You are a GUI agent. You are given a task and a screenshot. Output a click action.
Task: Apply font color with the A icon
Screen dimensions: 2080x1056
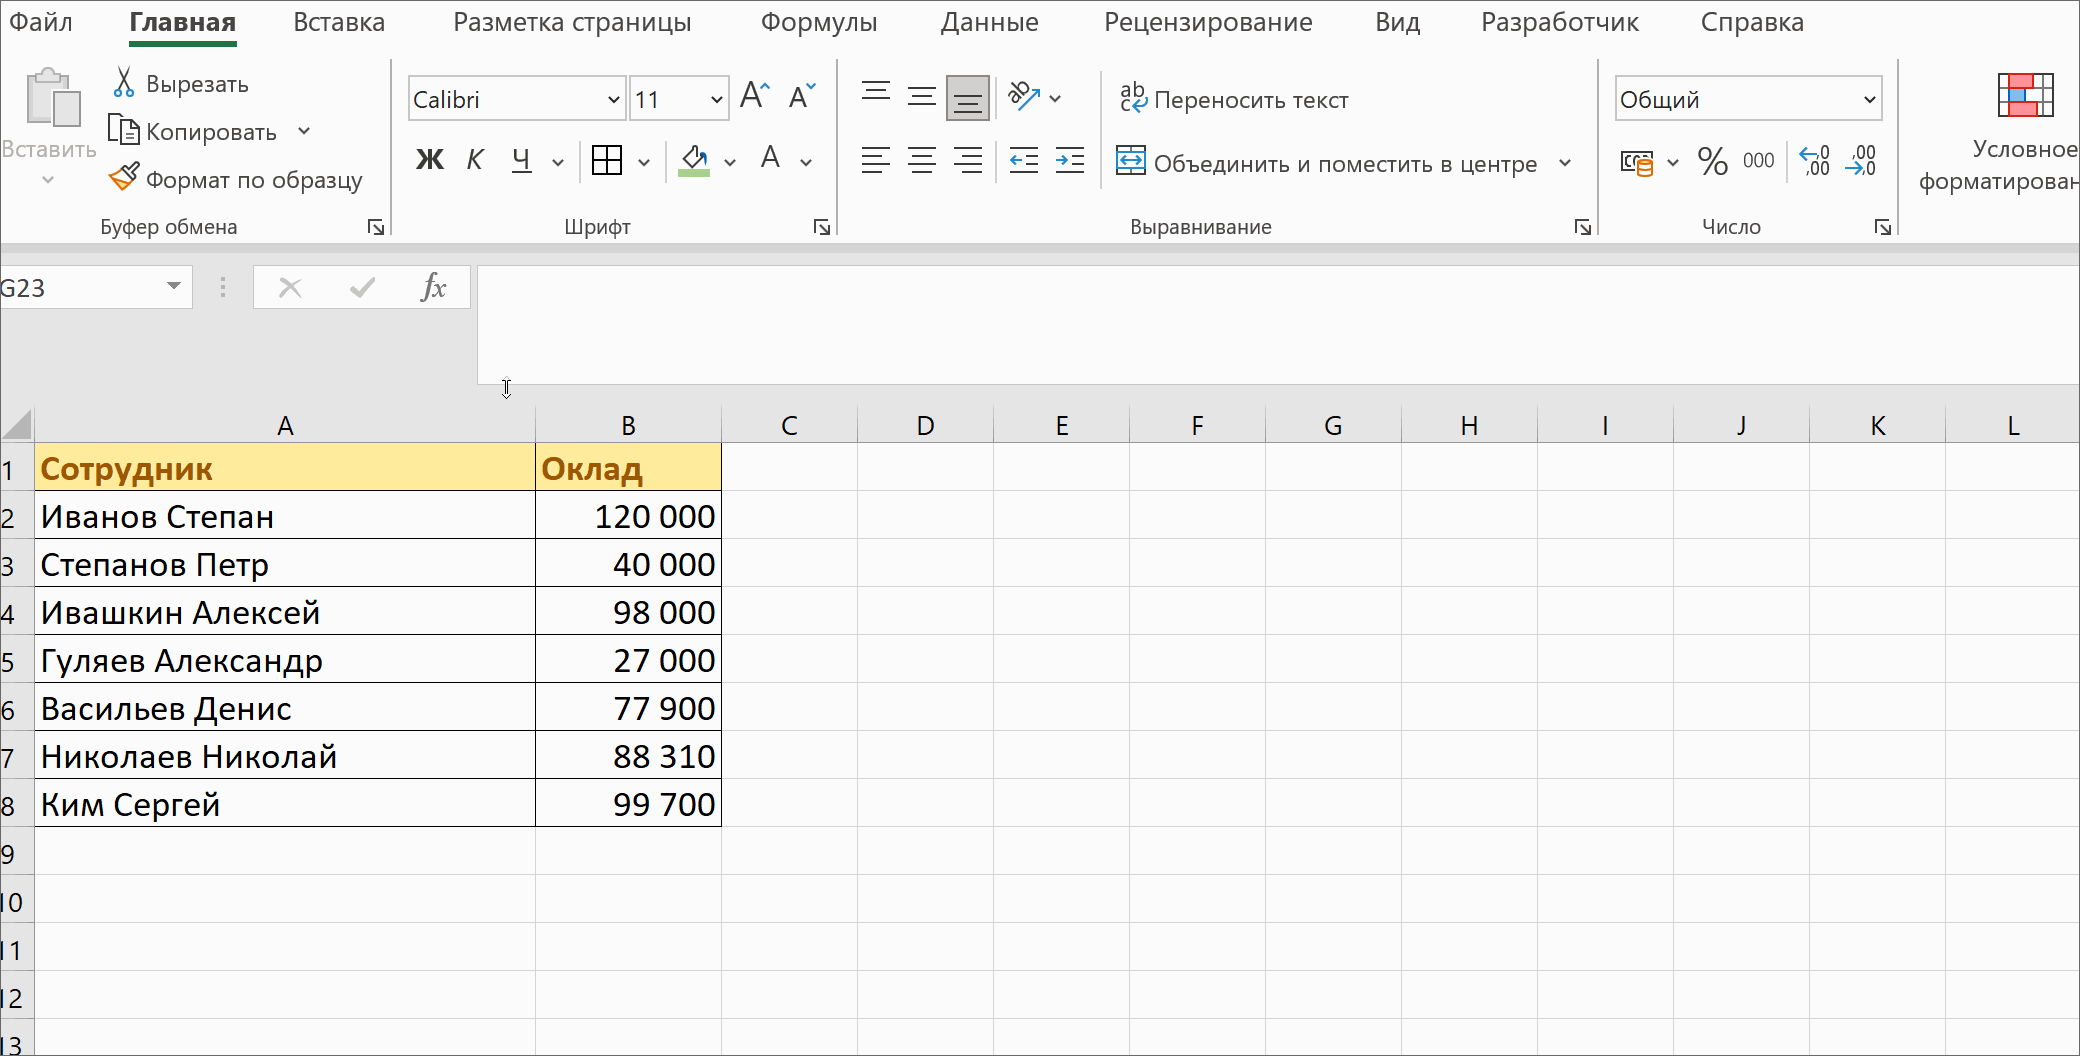tap(770, 158)
